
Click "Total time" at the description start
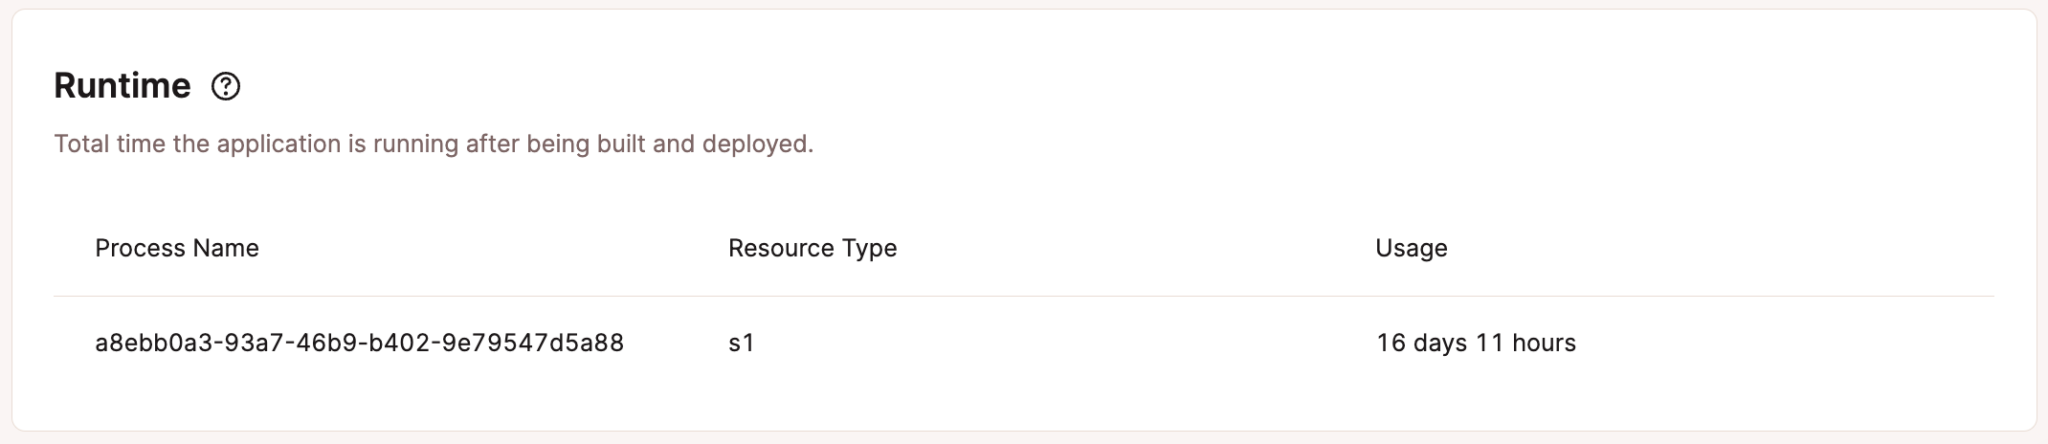click(110, 144)
